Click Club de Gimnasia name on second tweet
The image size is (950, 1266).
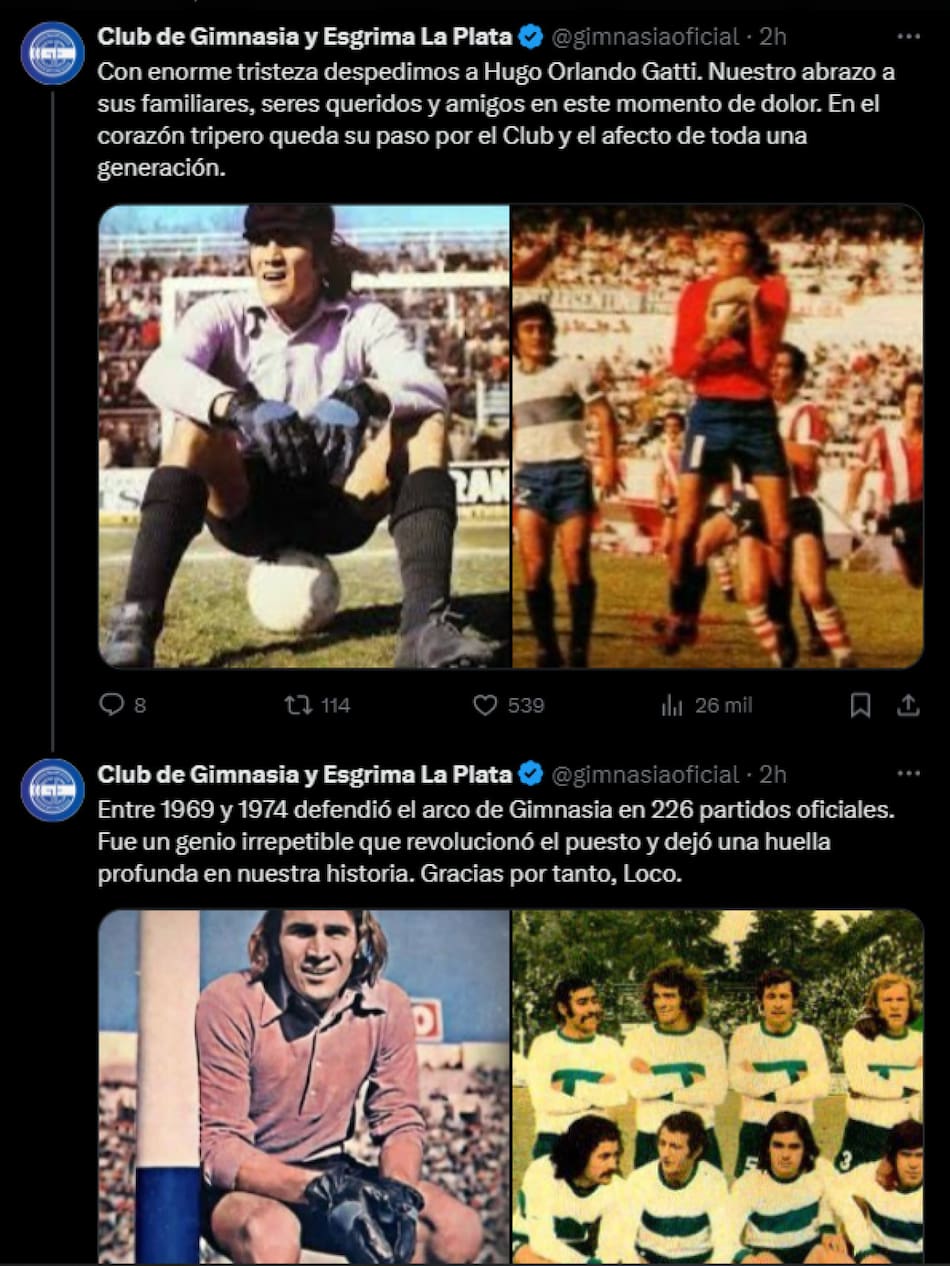305,774
